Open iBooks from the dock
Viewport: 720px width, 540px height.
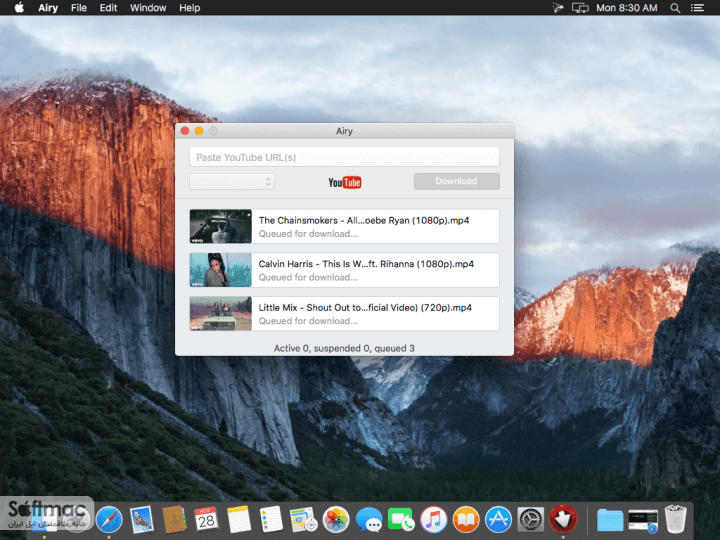[466, 519]
